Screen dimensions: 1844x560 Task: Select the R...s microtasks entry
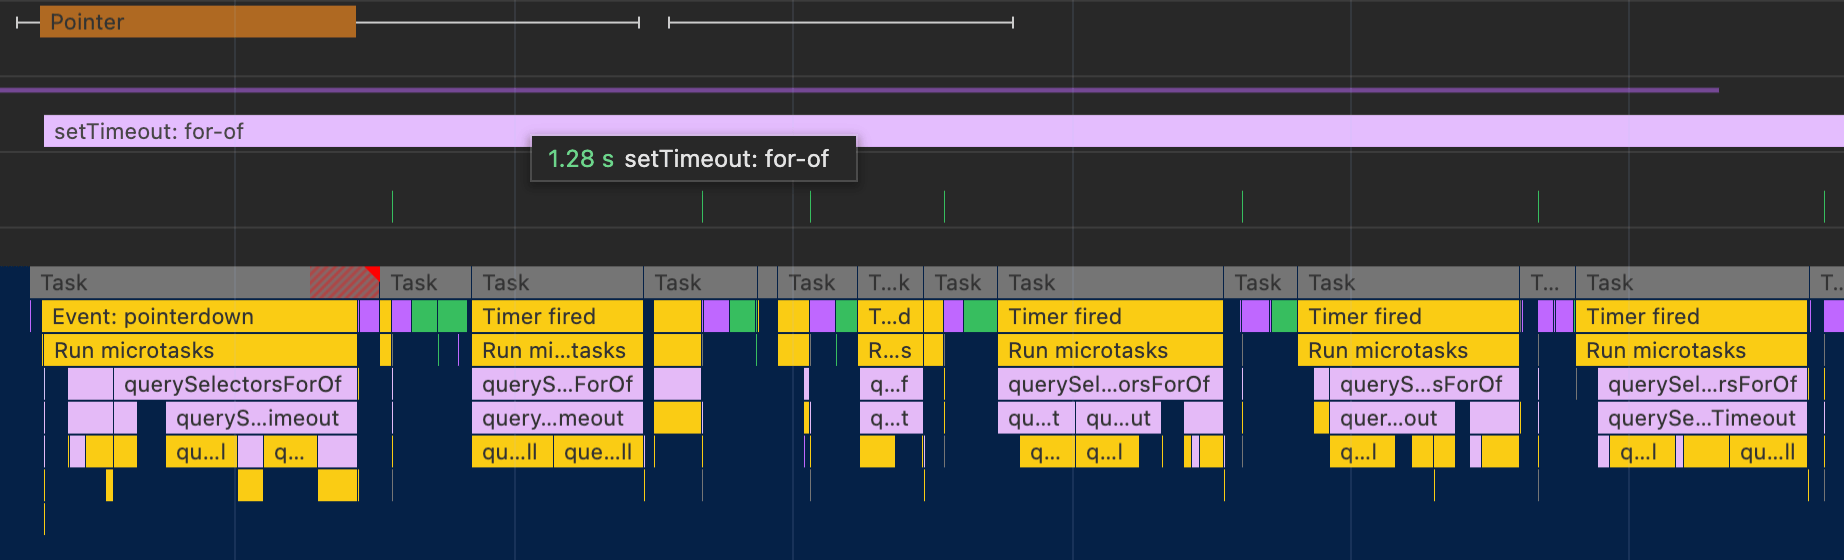click(x=889, y=351)
